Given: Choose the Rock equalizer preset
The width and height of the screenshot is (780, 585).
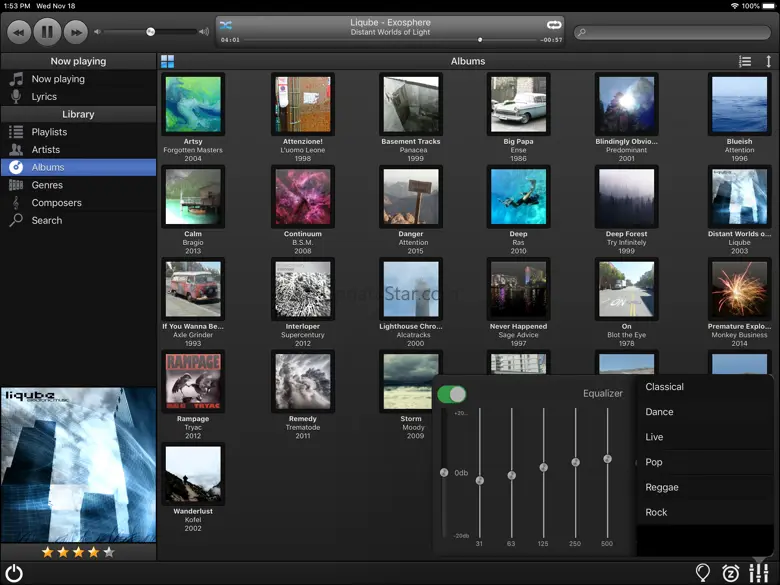Looking at the screenshot, I should click(x=704, y=512).
